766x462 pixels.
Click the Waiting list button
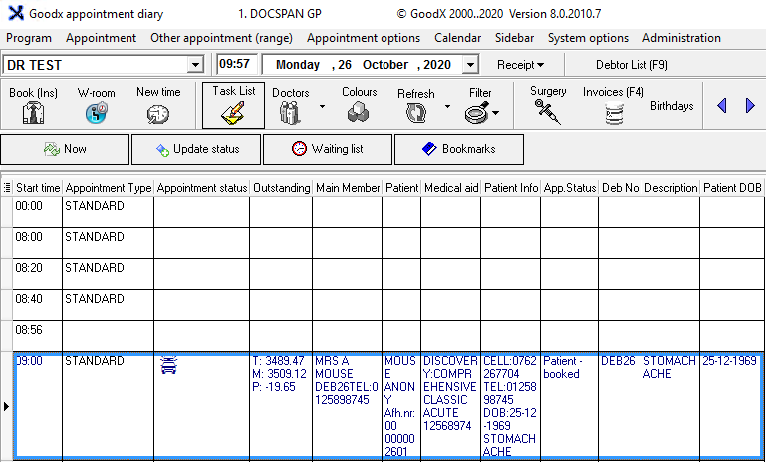(x=327, y=149)
